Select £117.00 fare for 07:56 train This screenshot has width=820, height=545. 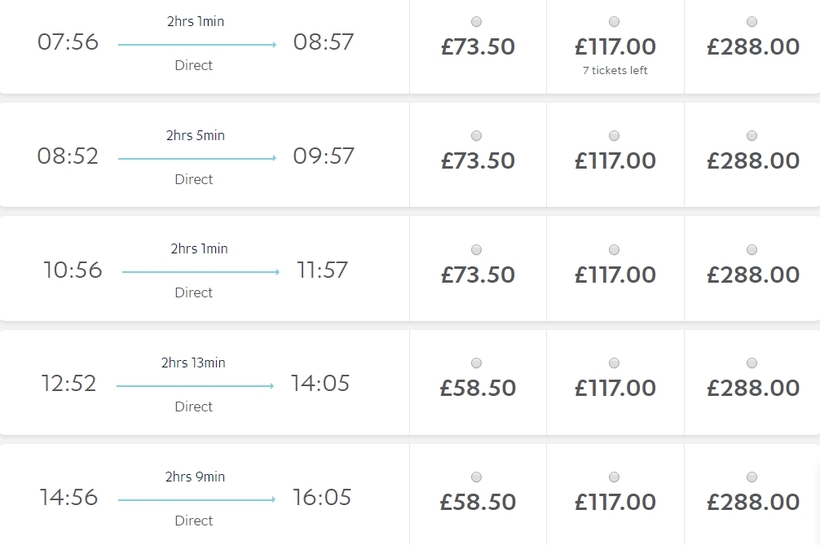pyautogui.click(x=614, y=22)
